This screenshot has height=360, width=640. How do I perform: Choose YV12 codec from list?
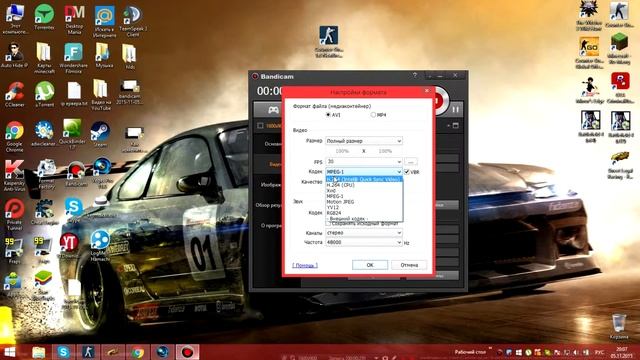click(364, 207)
